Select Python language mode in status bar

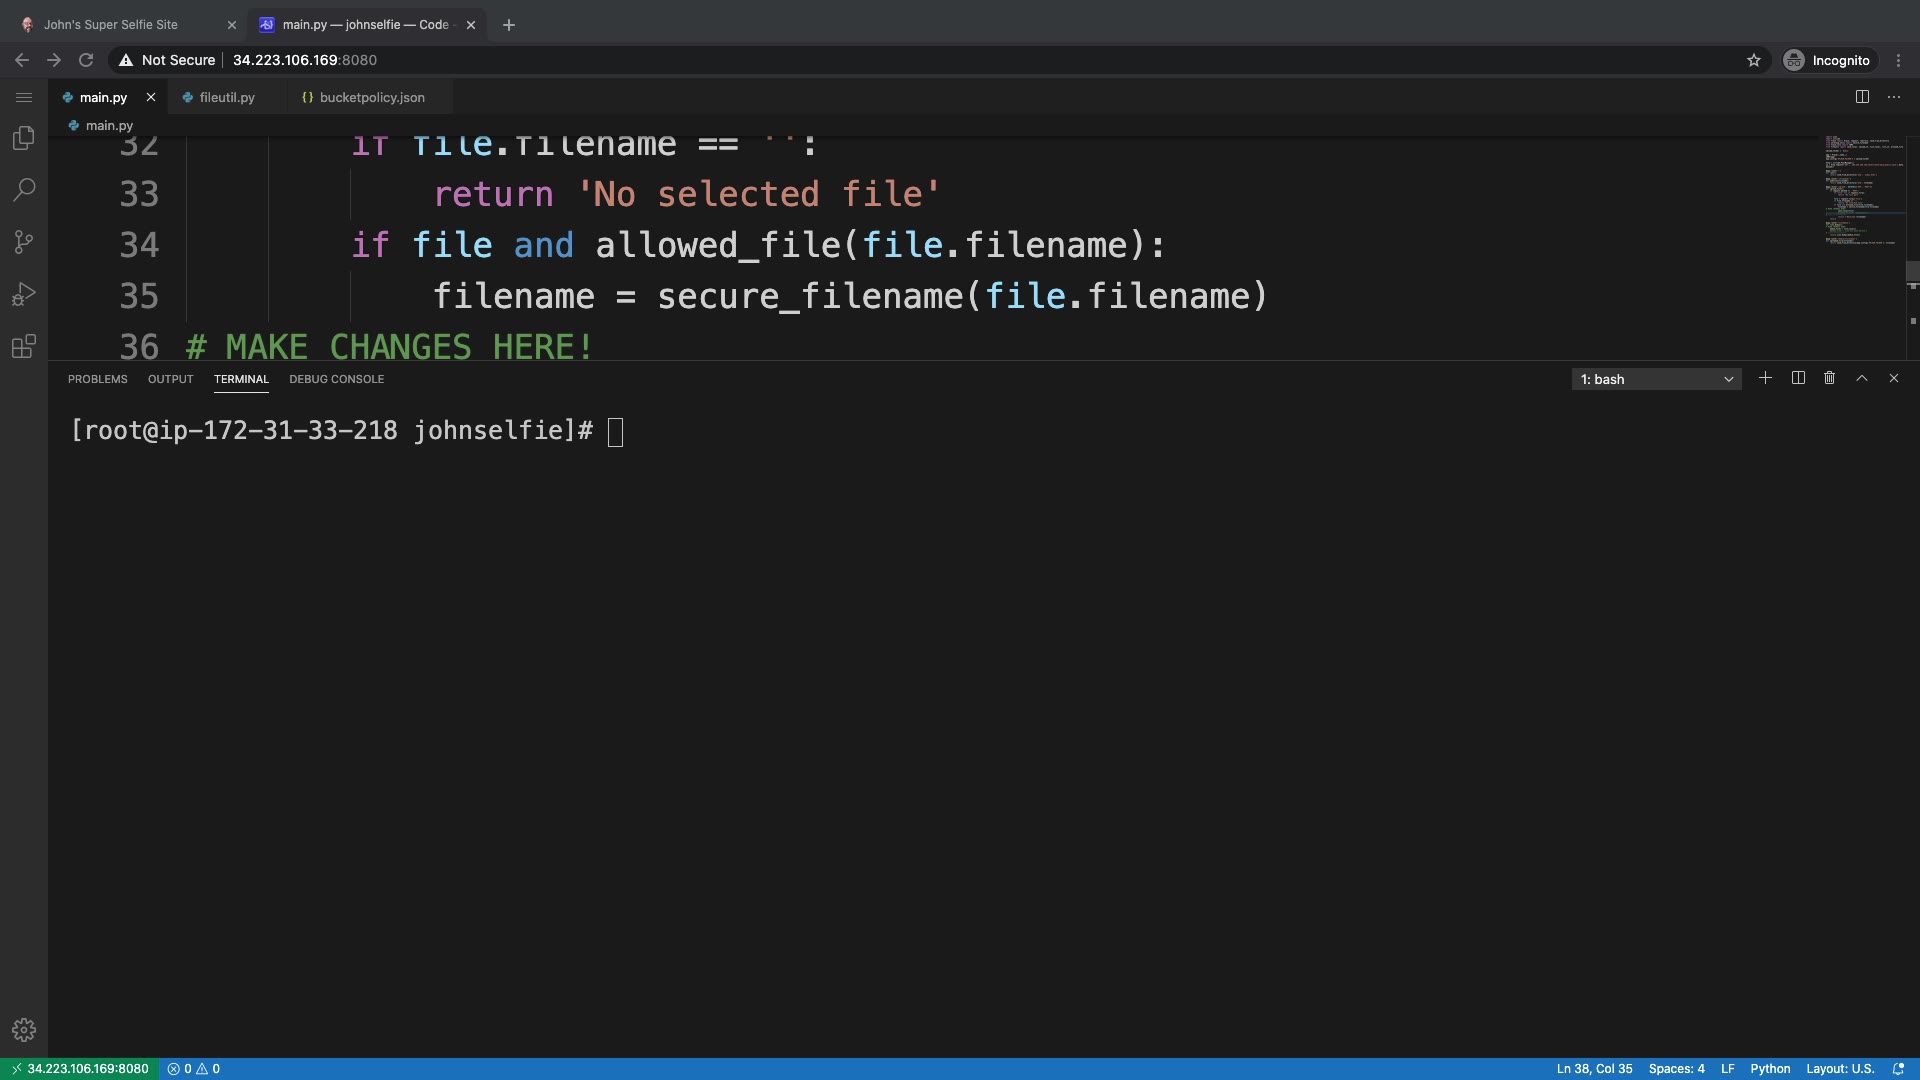coord(1770,1068)
